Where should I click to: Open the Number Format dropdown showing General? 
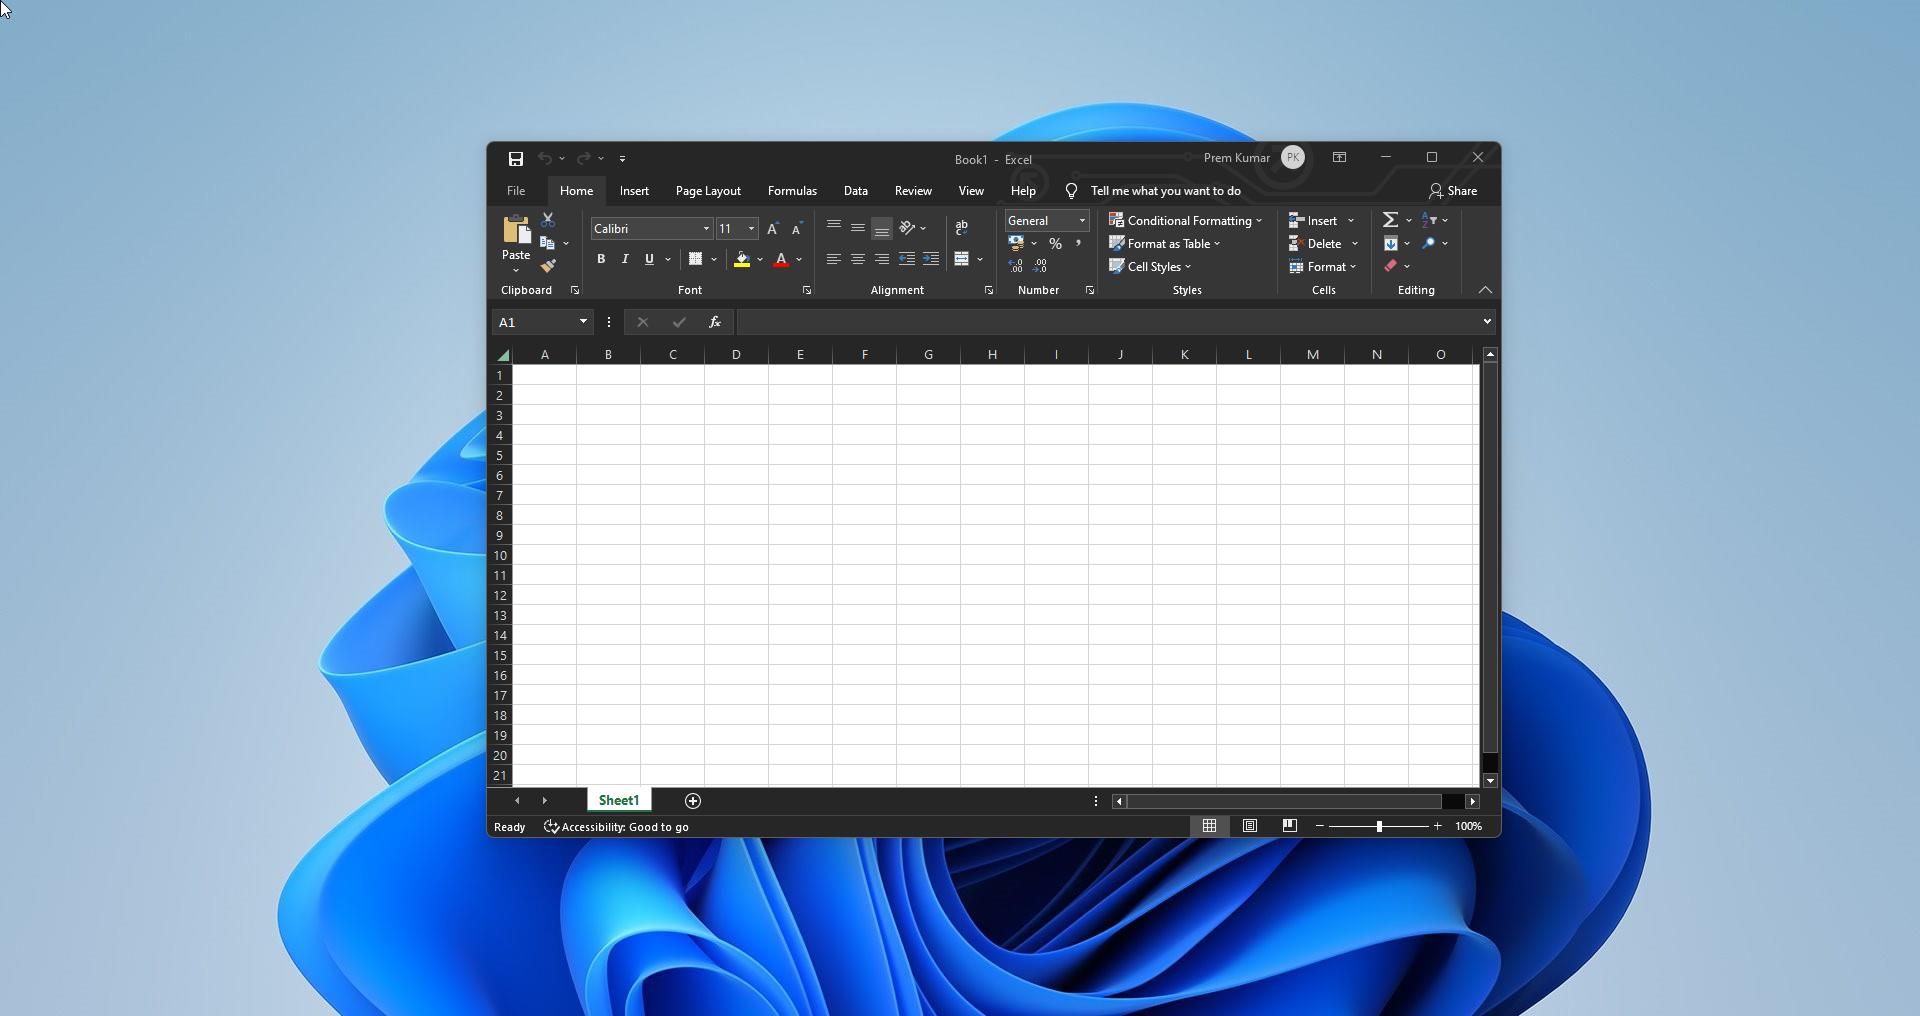(x=1081, y=220)
